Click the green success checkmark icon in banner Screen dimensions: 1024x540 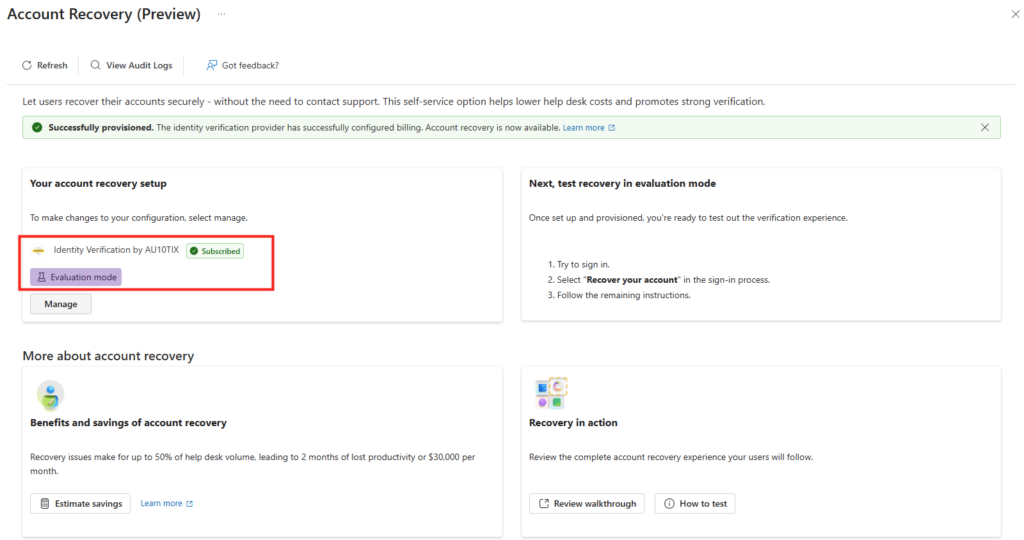pyautogui.click(x=37, y=128)
